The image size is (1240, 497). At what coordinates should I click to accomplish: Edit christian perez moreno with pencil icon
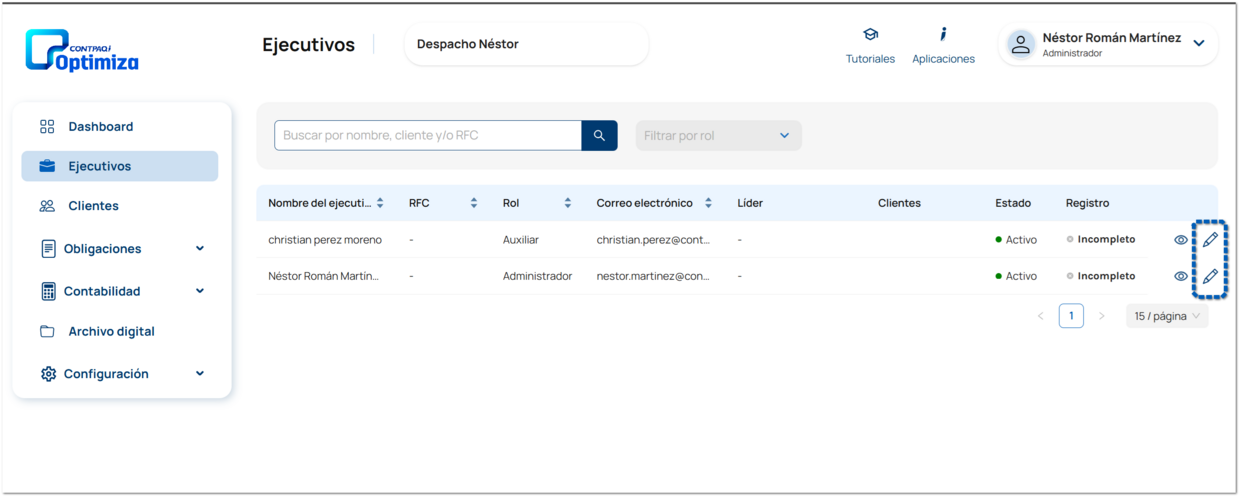coord(1210,240)
